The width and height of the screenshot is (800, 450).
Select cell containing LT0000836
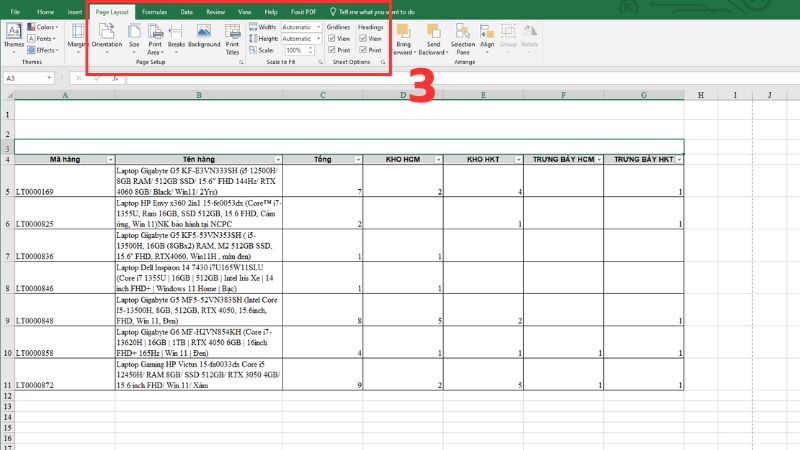[x=65, y=245]
